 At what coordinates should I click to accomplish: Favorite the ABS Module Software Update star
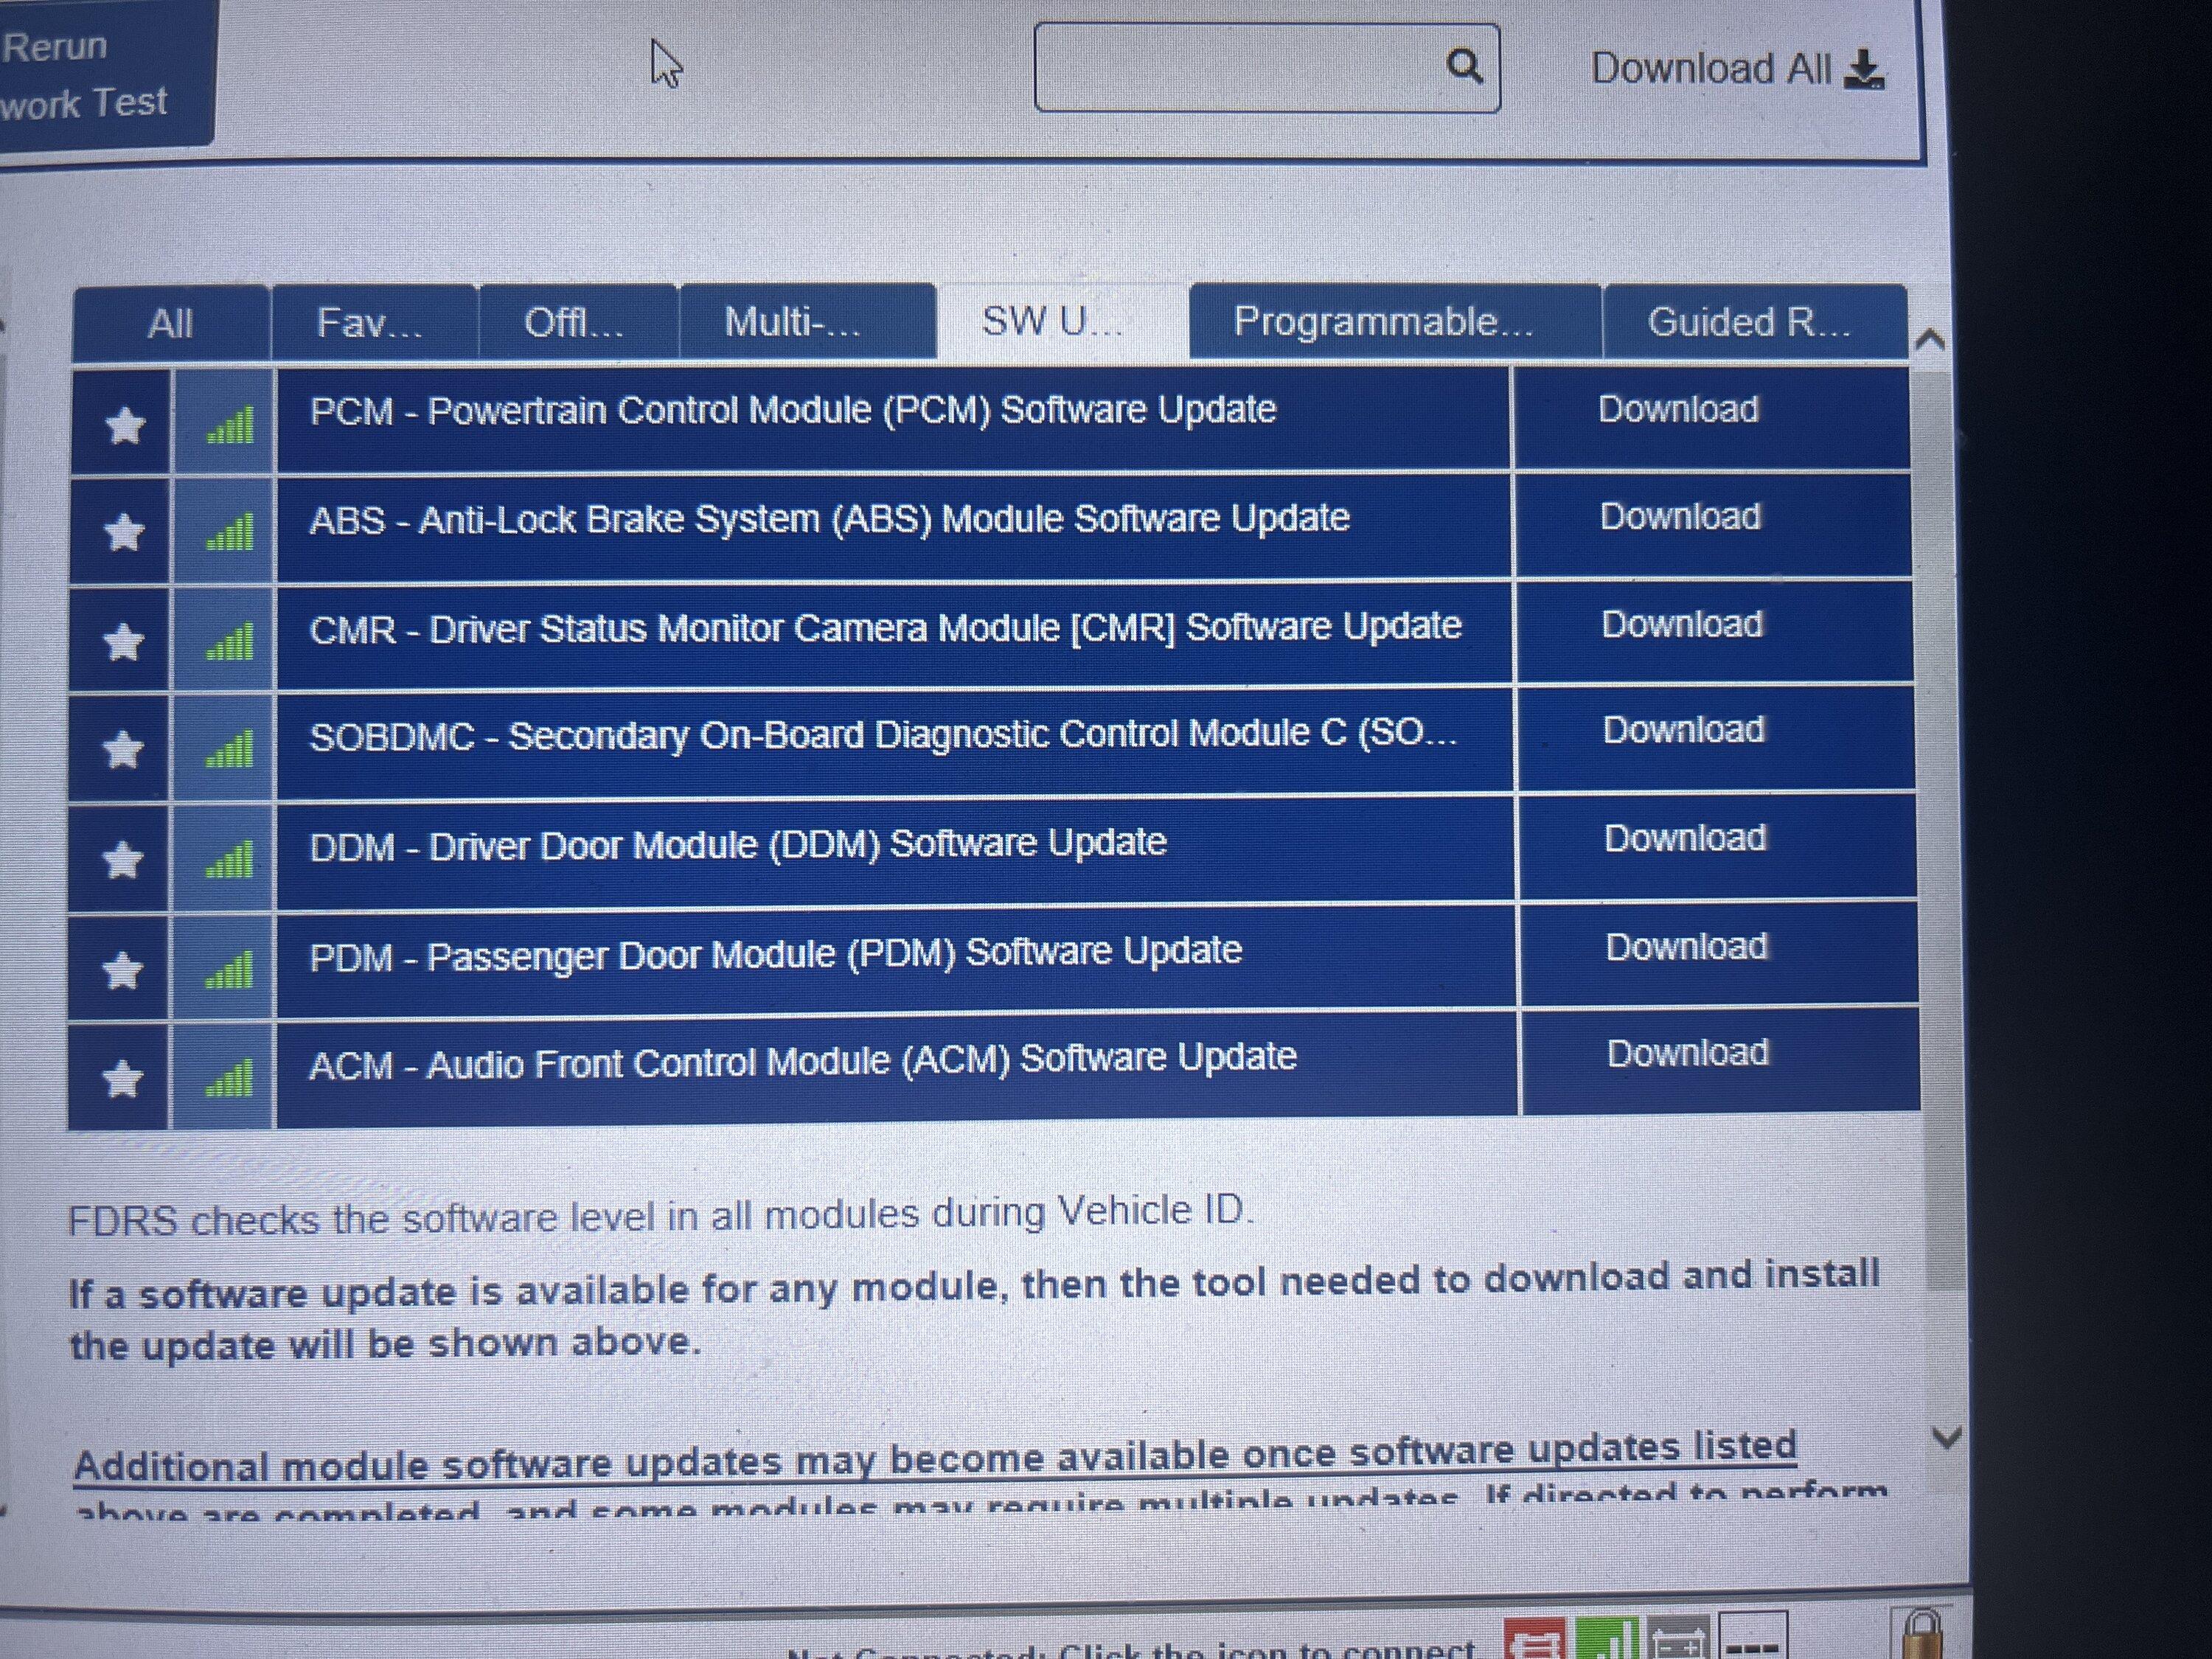(x=124, y=532)
